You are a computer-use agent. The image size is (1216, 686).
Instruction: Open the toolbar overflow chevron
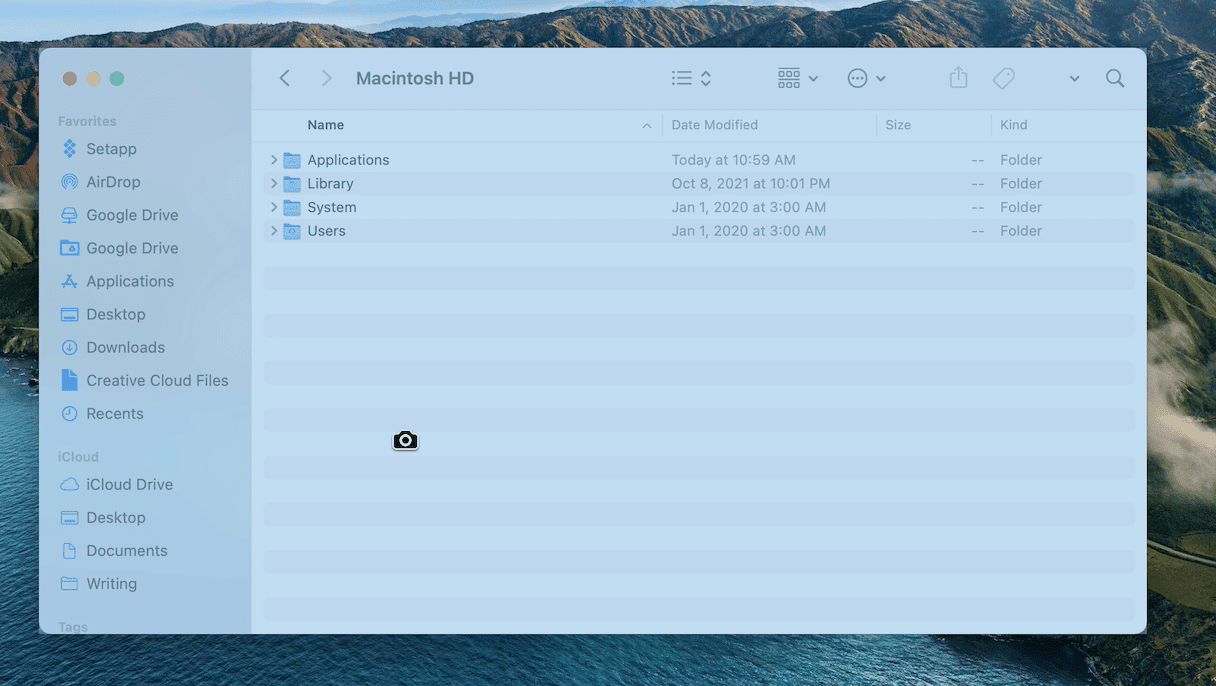click(1074, 79)
